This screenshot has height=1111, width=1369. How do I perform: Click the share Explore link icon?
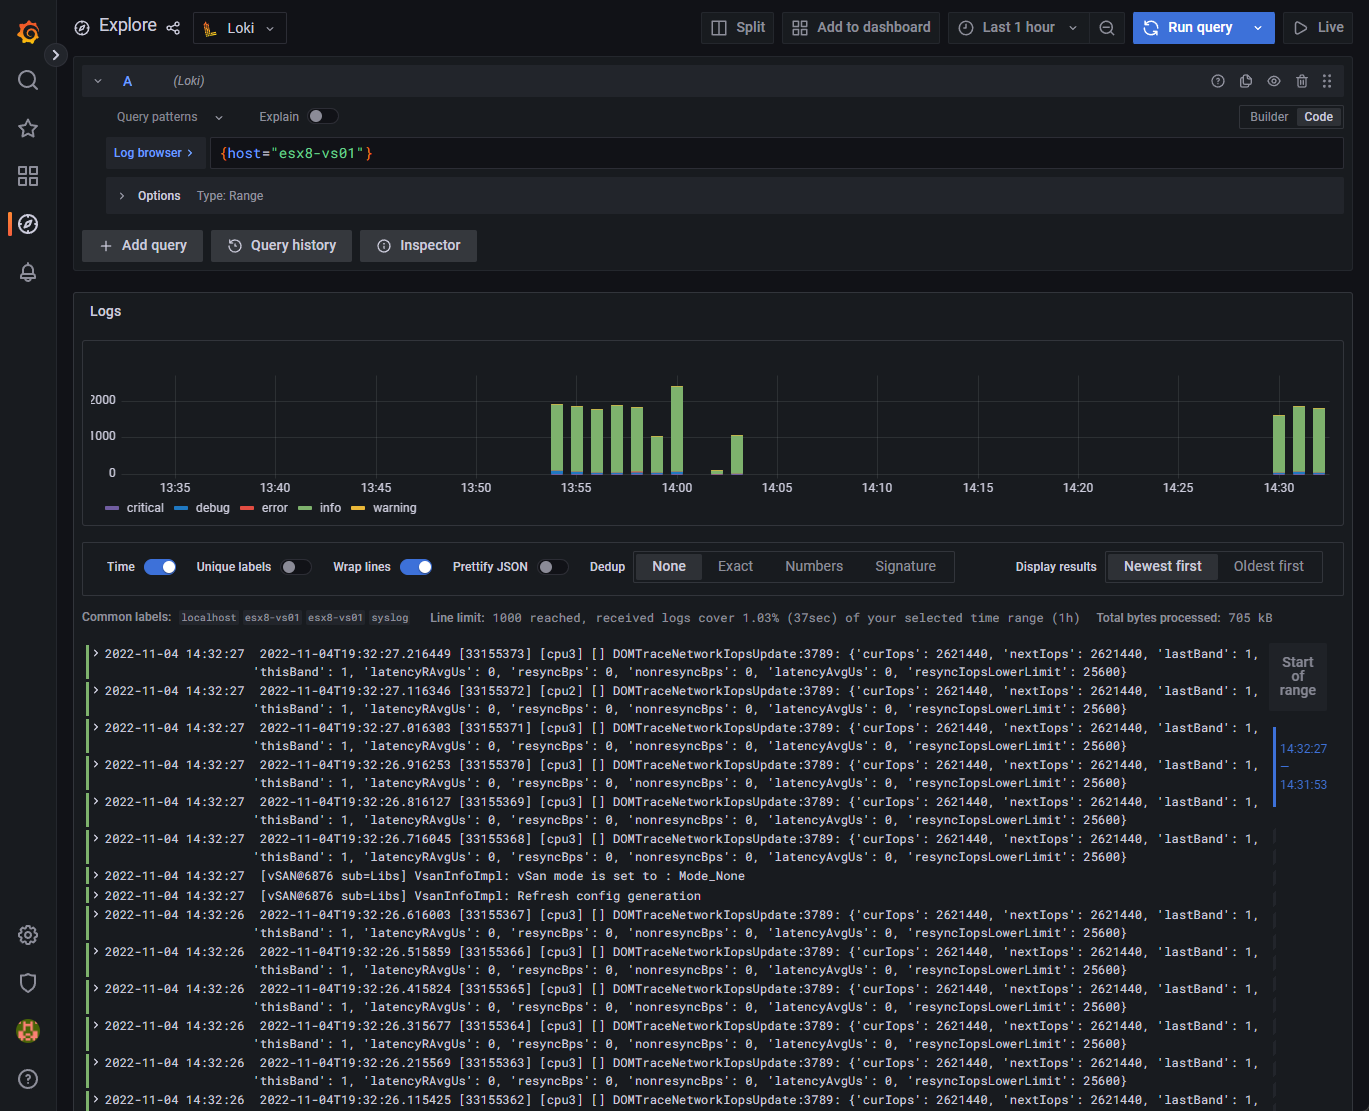pos(173,28)
